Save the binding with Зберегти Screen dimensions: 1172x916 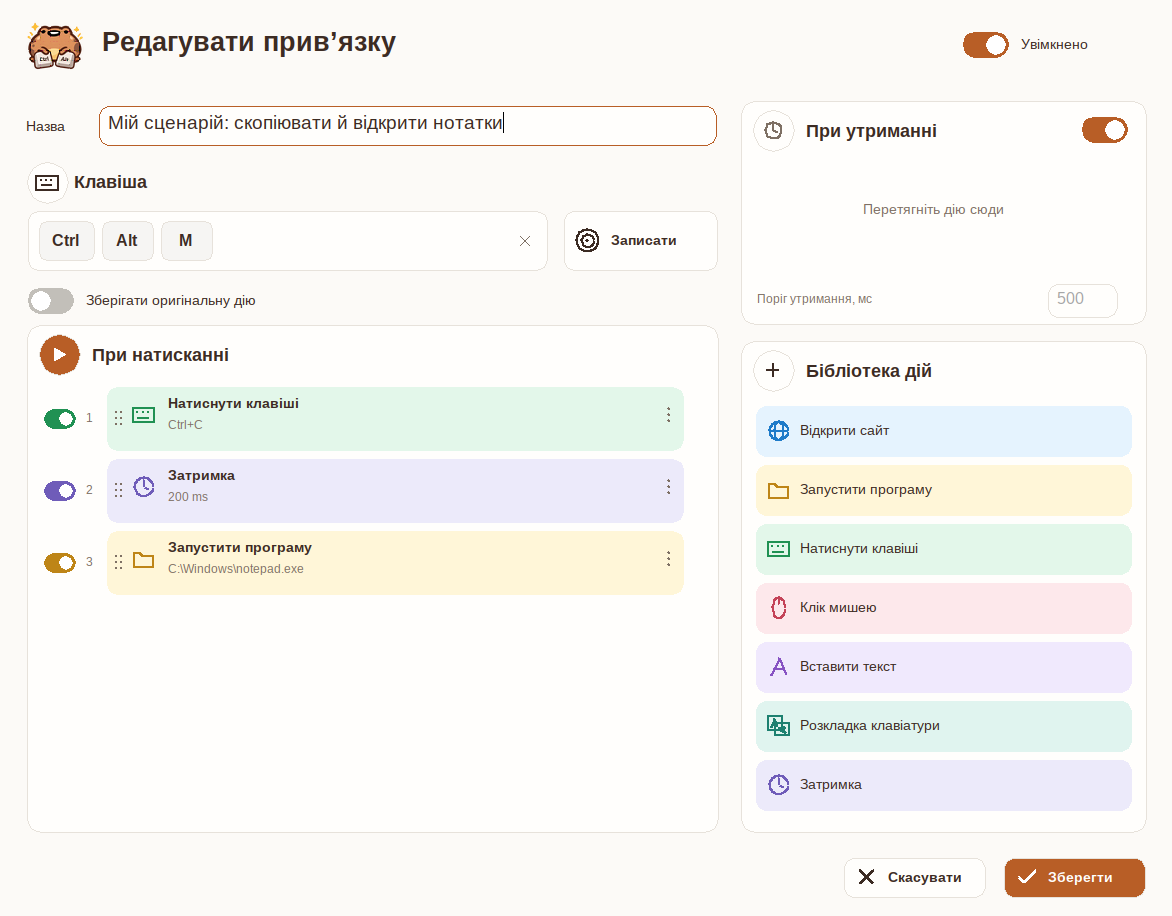pyautogui.click(x=1074, y=877)
